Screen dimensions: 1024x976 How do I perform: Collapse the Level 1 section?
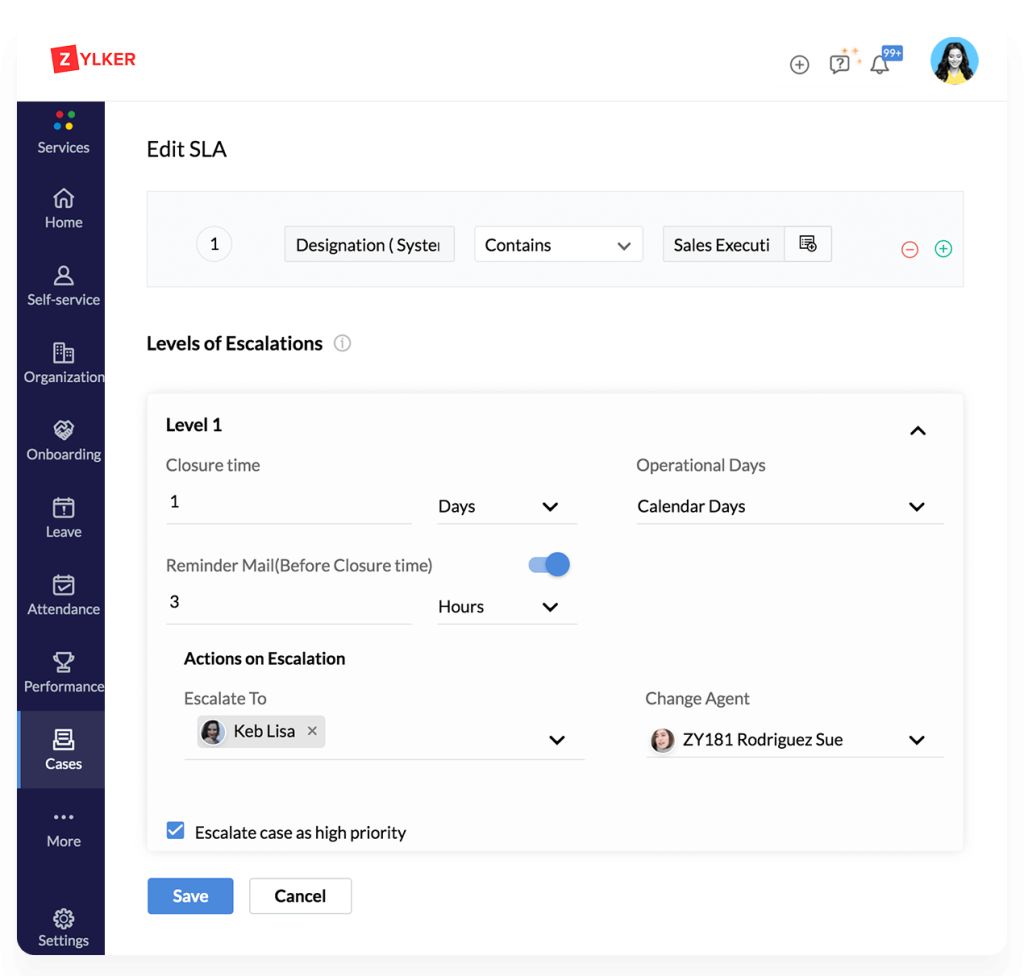(918, 431)
